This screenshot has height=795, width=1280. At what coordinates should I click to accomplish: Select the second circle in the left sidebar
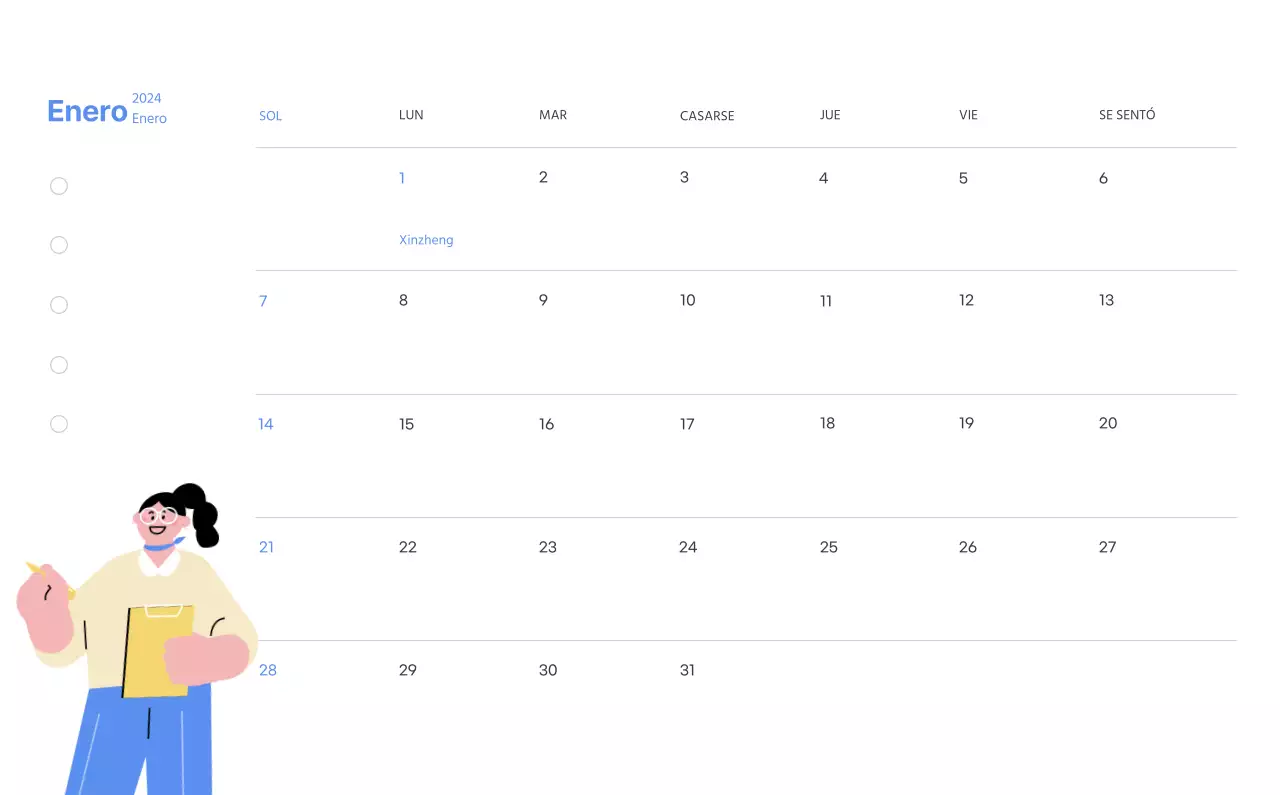59,245
